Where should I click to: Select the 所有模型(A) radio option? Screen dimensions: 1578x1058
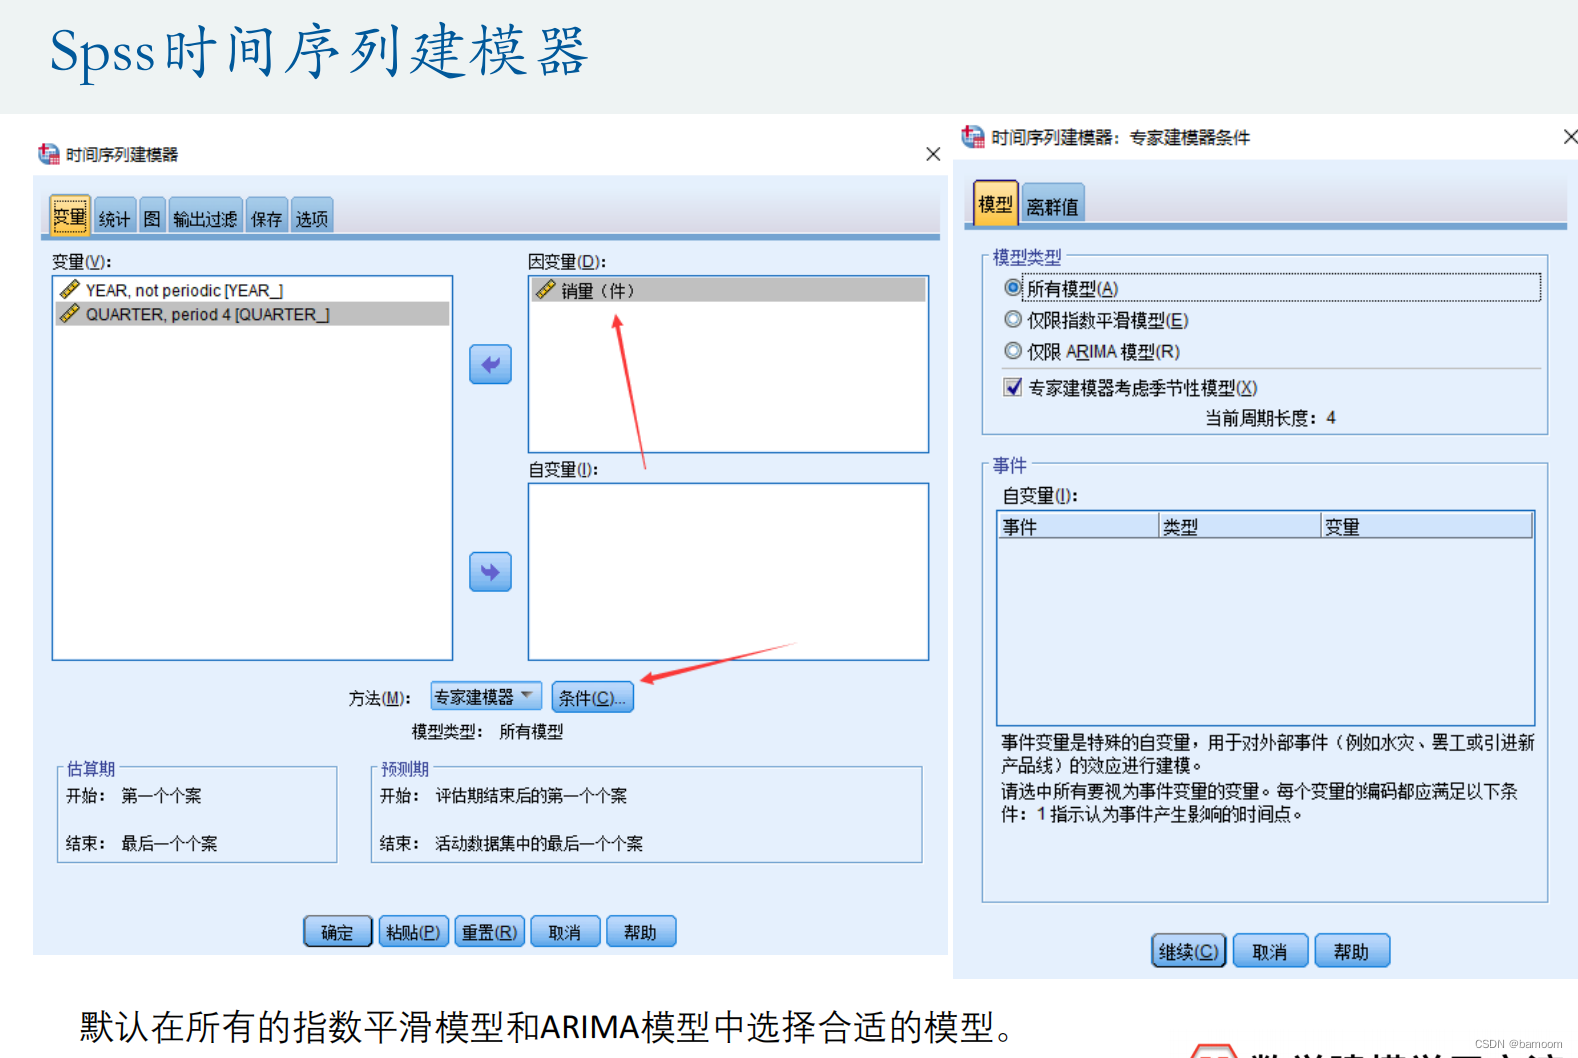[1013, 288]
